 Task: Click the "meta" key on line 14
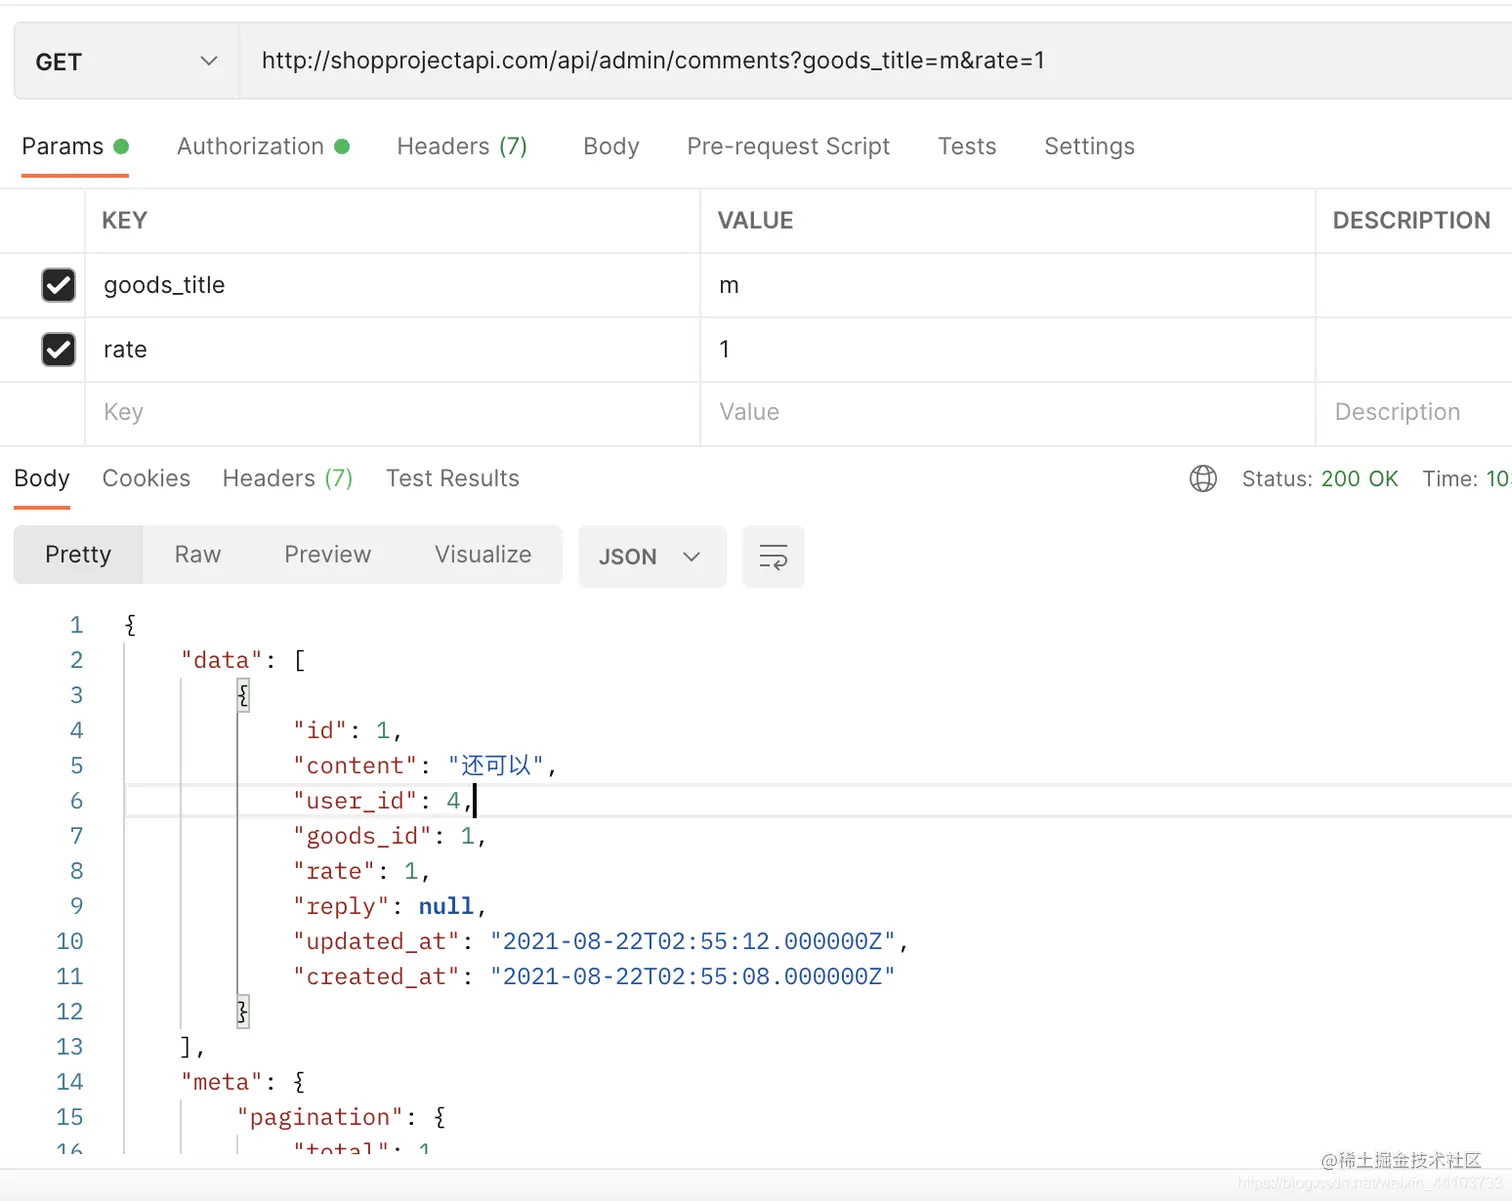[x=222, y=1082]
